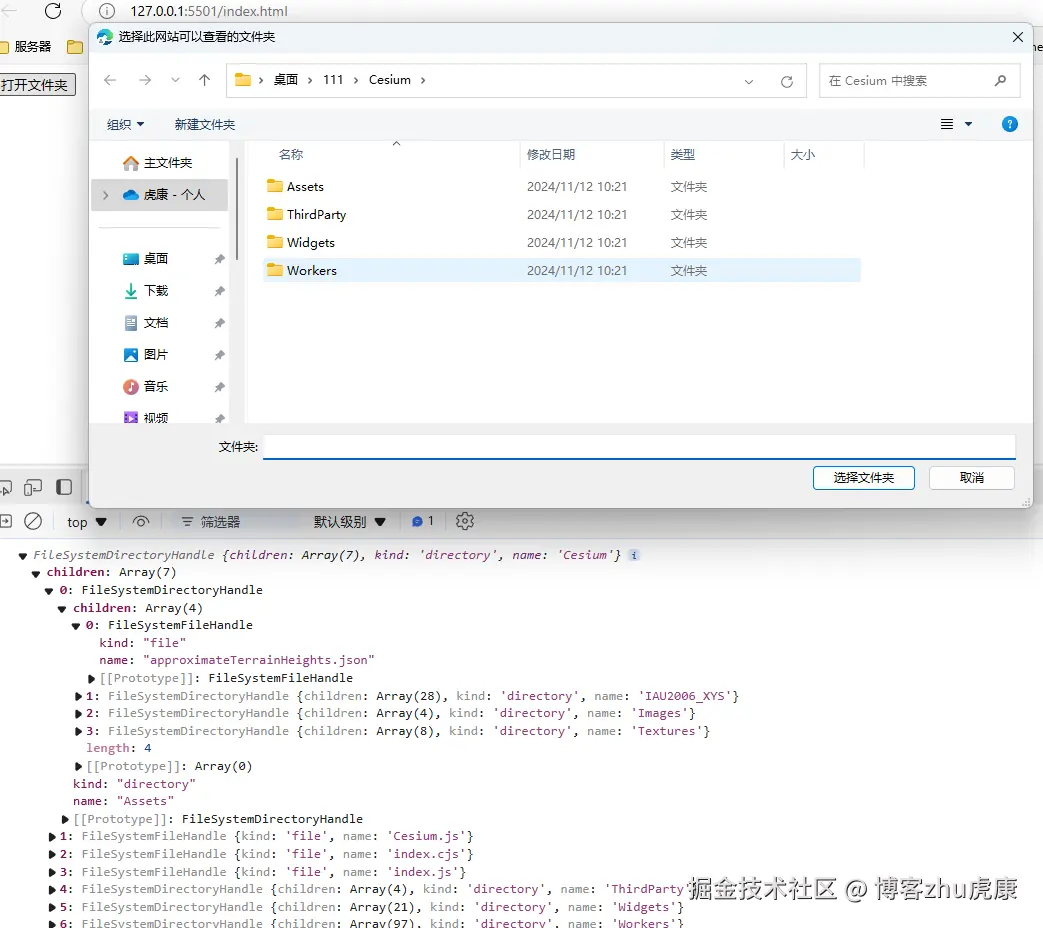Expand the 虎康 - 个人 OneDrive node
The image size is (1043, 928).
[x=105, y=195]
